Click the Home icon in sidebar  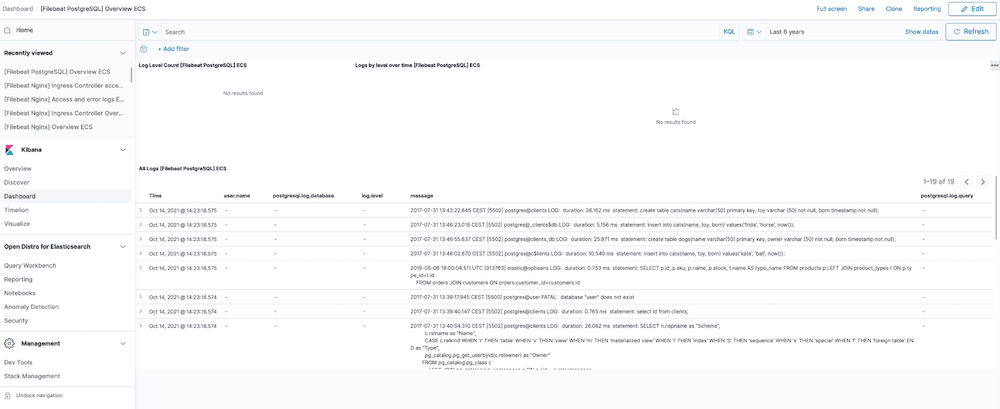coord(8,30)
